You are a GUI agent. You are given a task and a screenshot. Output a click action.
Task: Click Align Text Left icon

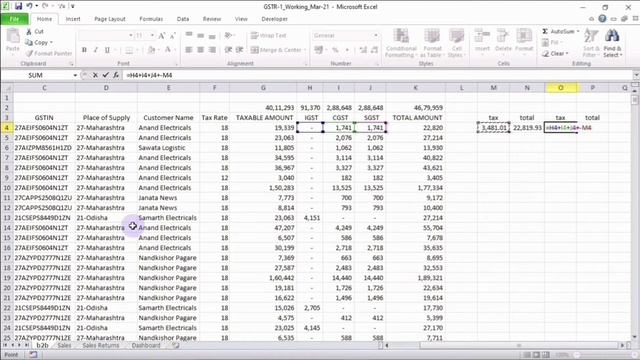pos(189,50)
